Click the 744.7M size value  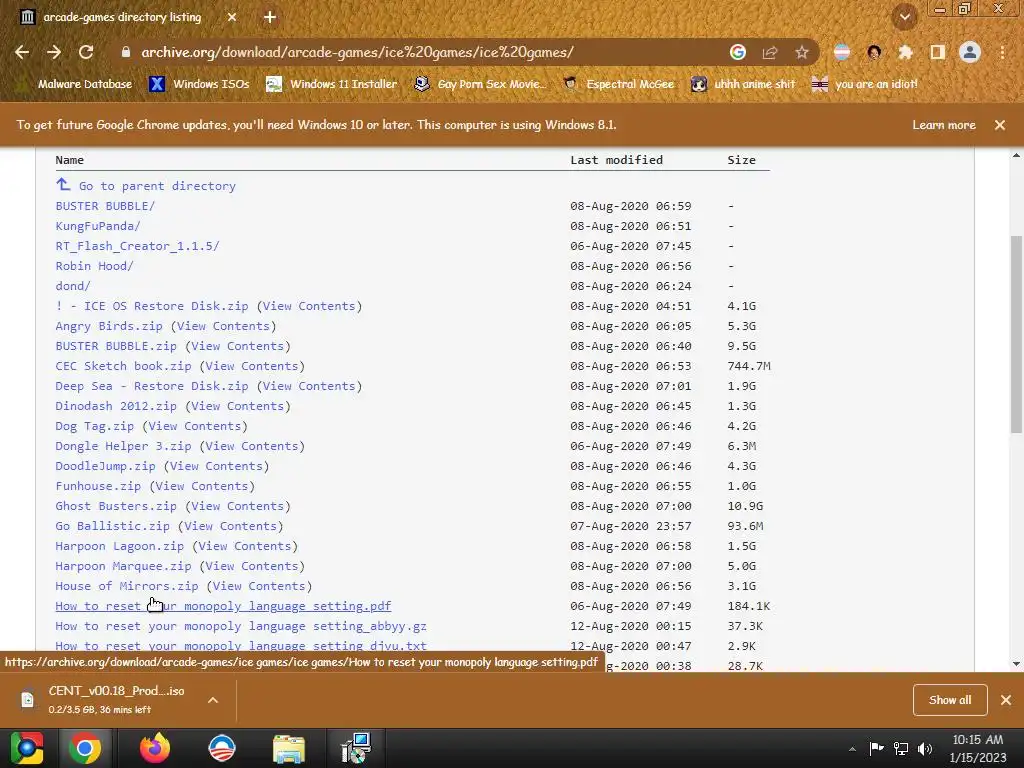[x=749, y=366]
